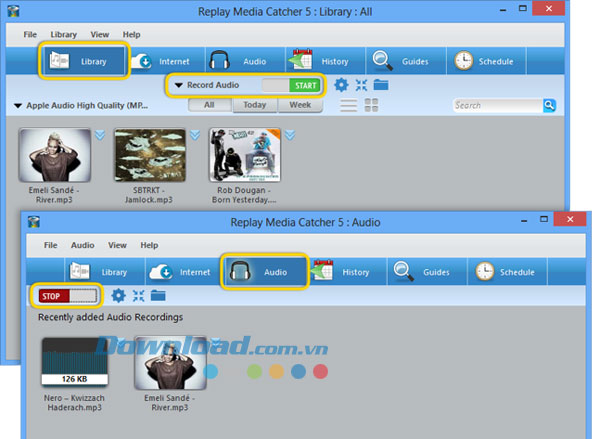Viewport: 600px width, 439px height.
Task: Open Schedule tab in Library window
Action: tap(486, 61)
